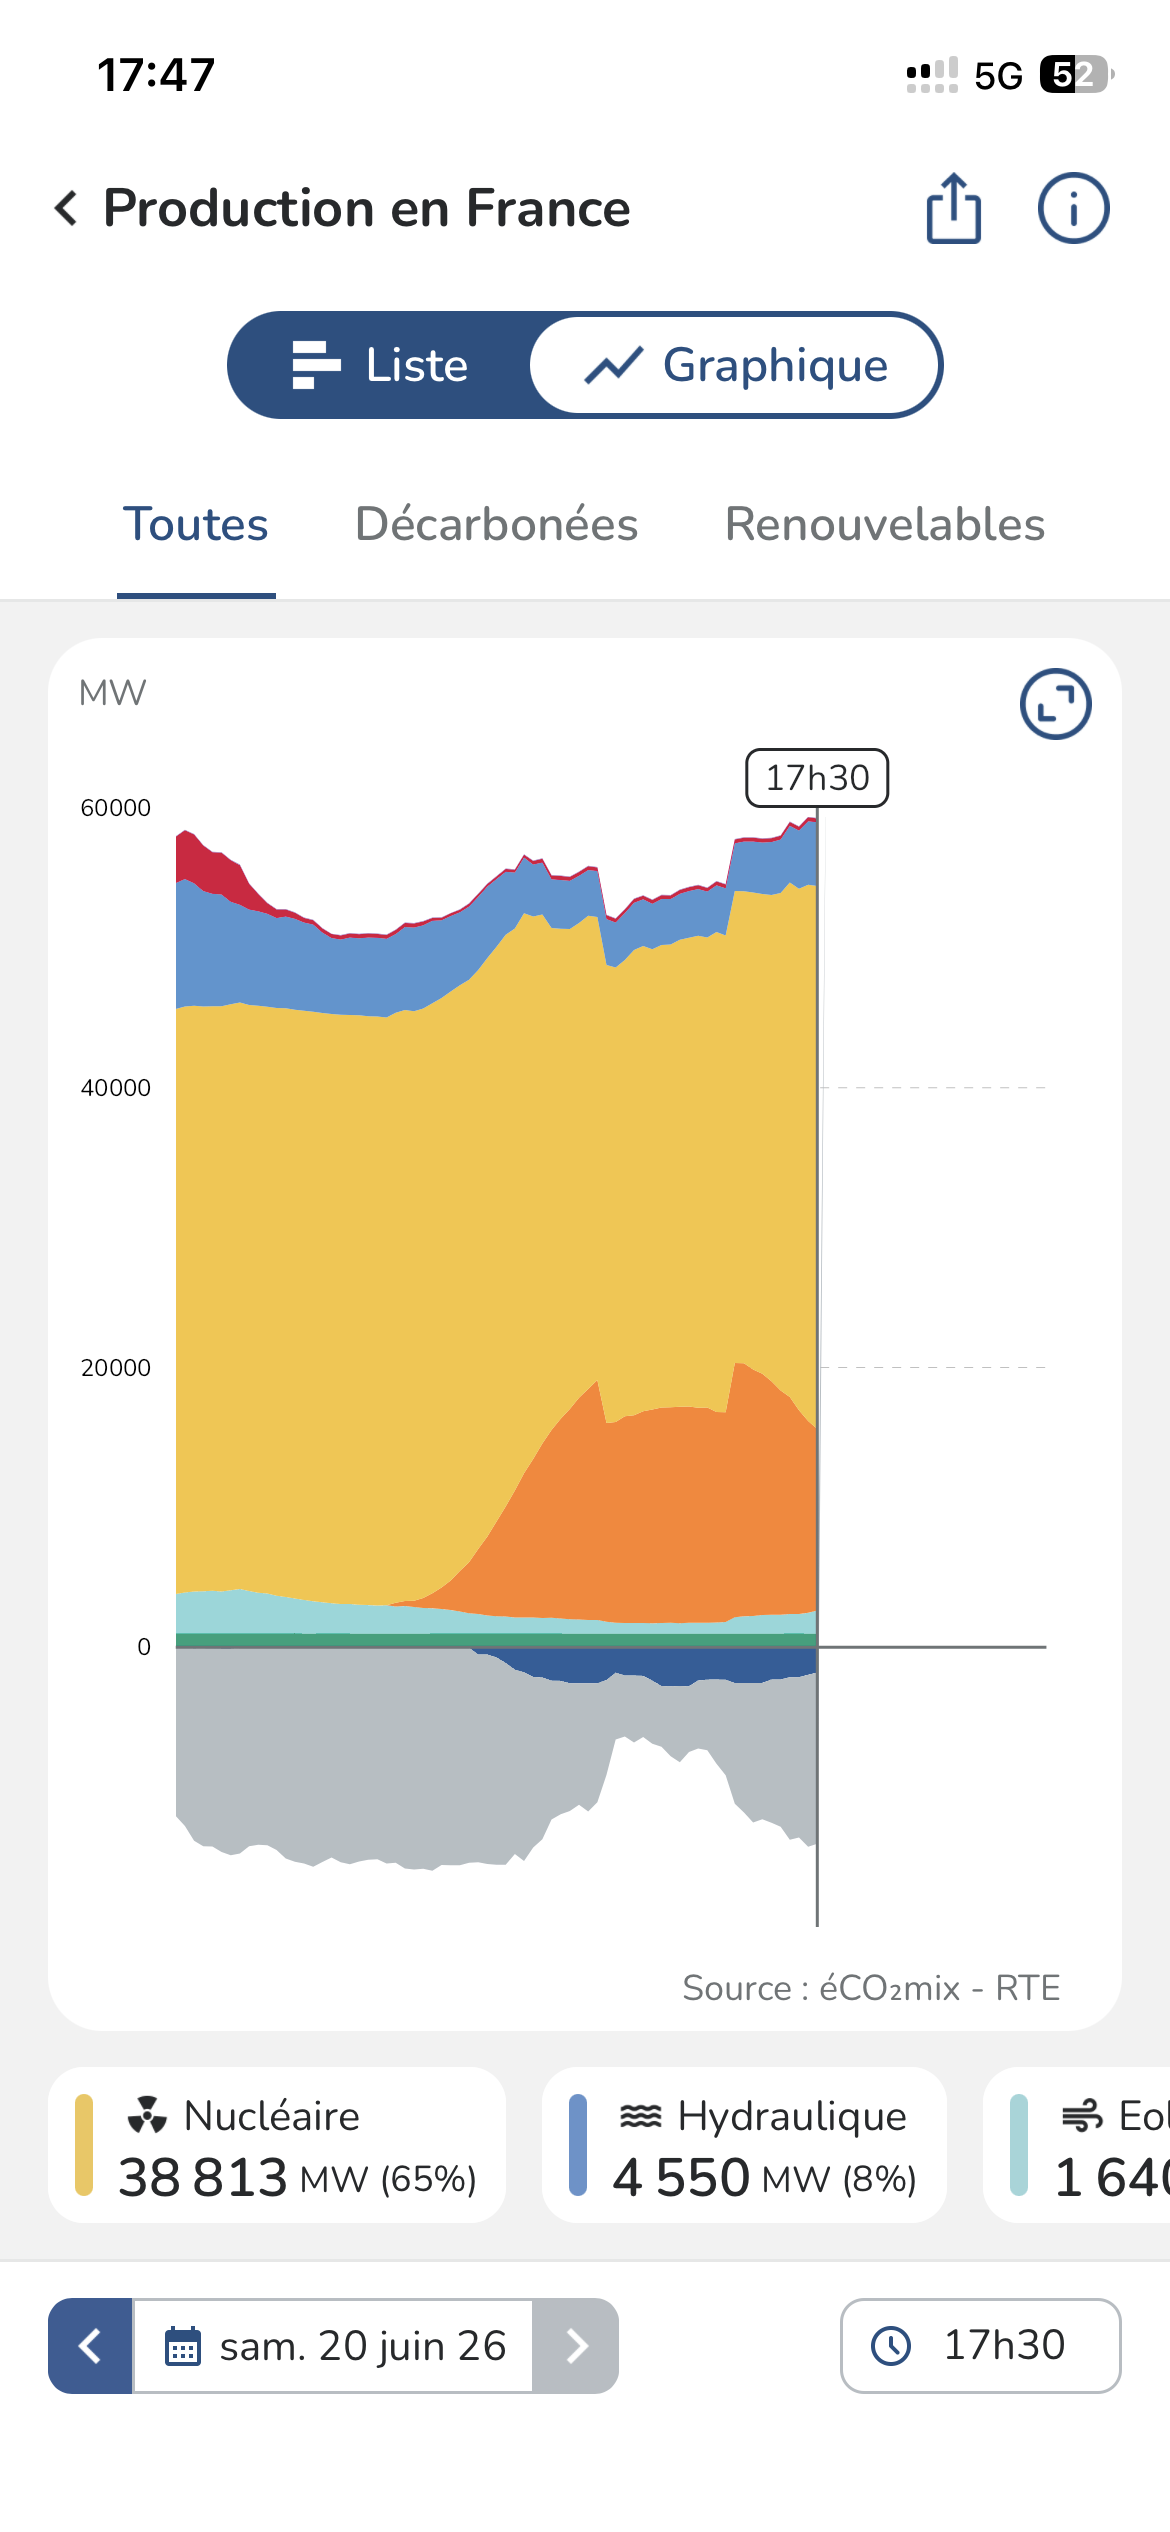Go to previous day with left arrow

tap(91, 2346)
